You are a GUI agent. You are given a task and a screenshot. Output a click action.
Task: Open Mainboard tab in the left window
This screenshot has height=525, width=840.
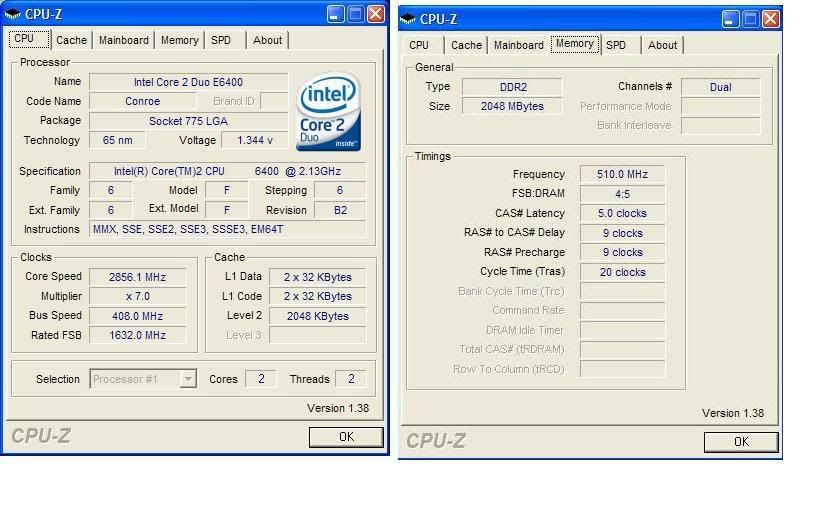click(x=124, y=40)
